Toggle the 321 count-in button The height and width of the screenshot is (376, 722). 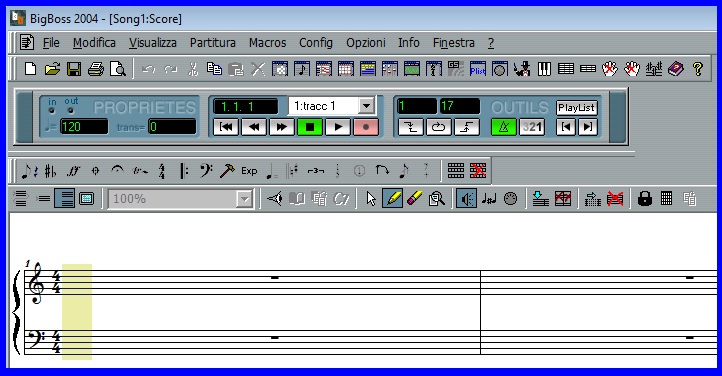coord(532,127)
